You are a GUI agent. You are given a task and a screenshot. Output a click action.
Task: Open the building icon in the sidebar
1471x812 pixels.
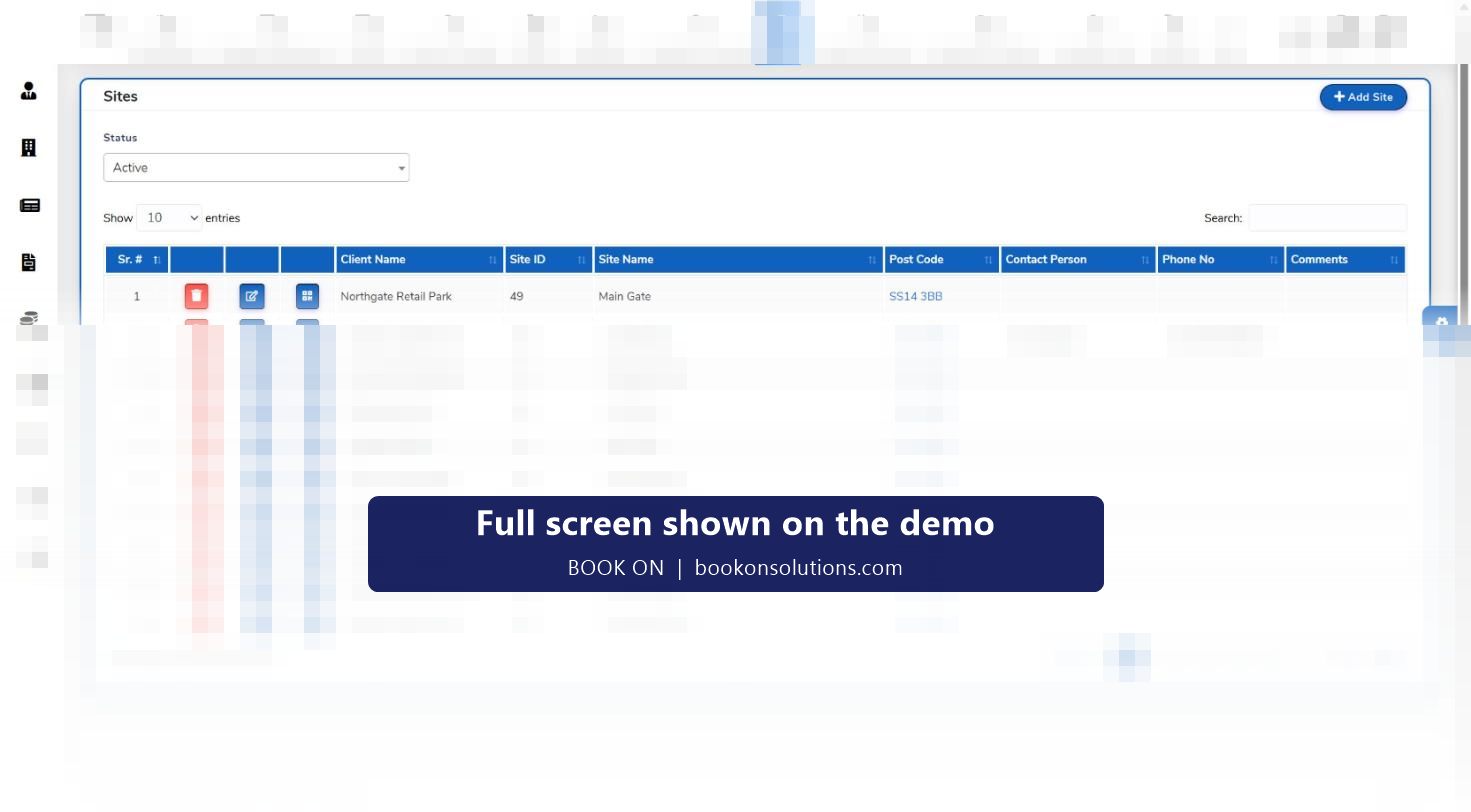tap(29, 148)
